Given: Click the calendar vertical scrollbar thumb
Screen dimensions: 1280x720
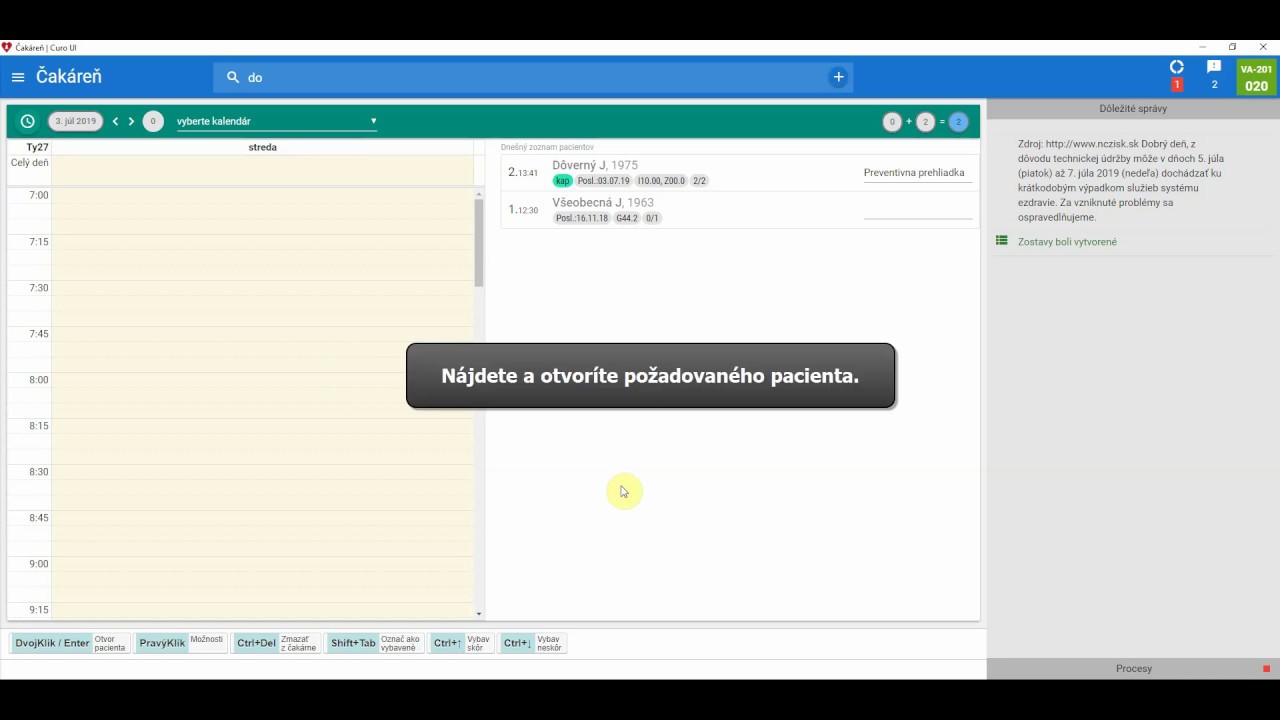Looking at the screenshot, I should [479, 242].
